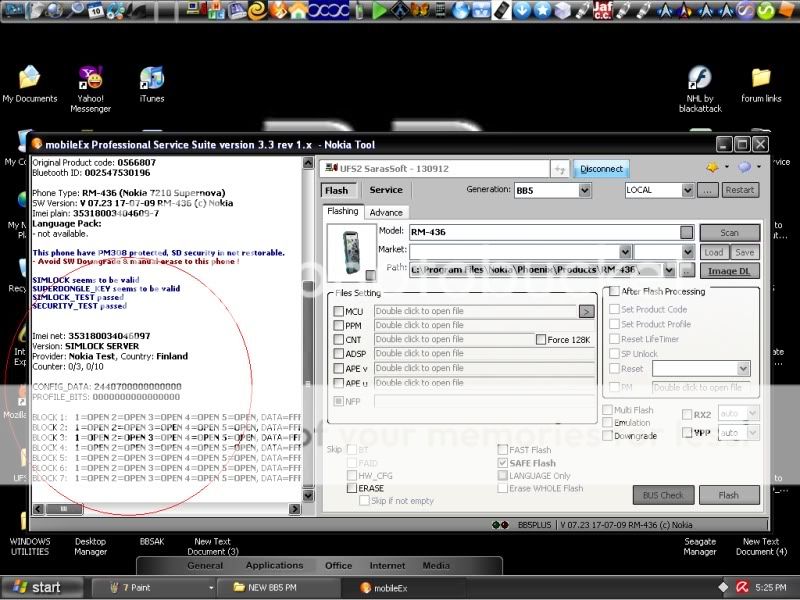
Task: Open the dropdown arrow beside the speech bubble
Action: tap(759, 167)
